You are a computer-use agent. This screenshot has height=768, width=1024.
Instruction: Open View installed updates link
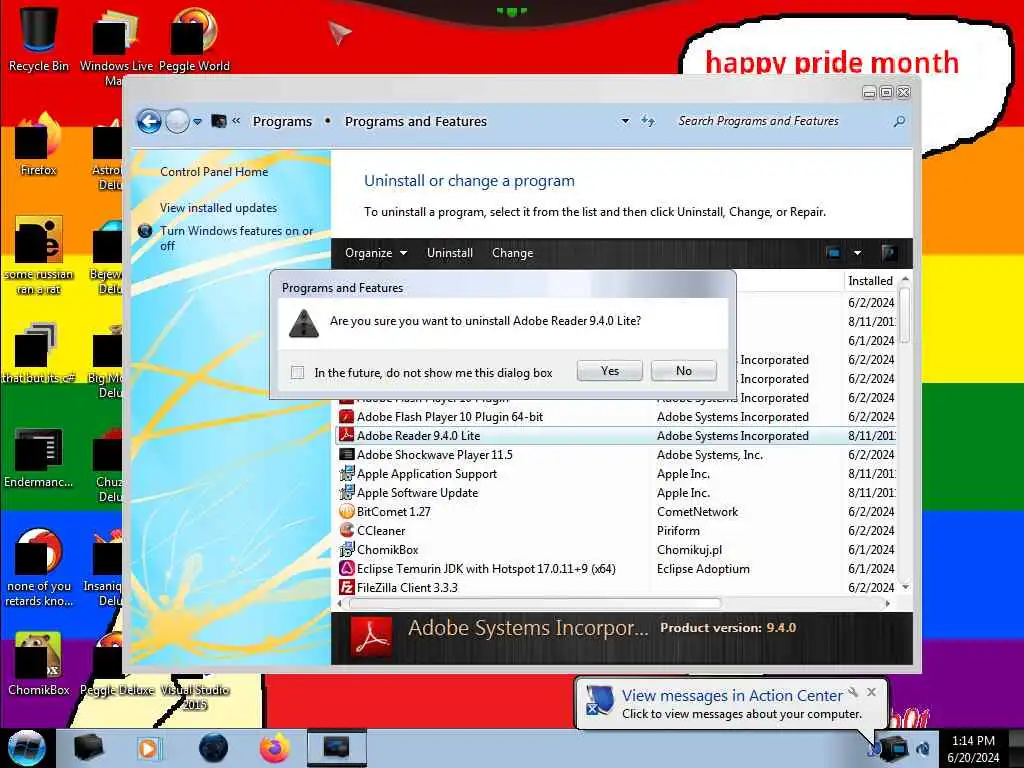(218, 208)
